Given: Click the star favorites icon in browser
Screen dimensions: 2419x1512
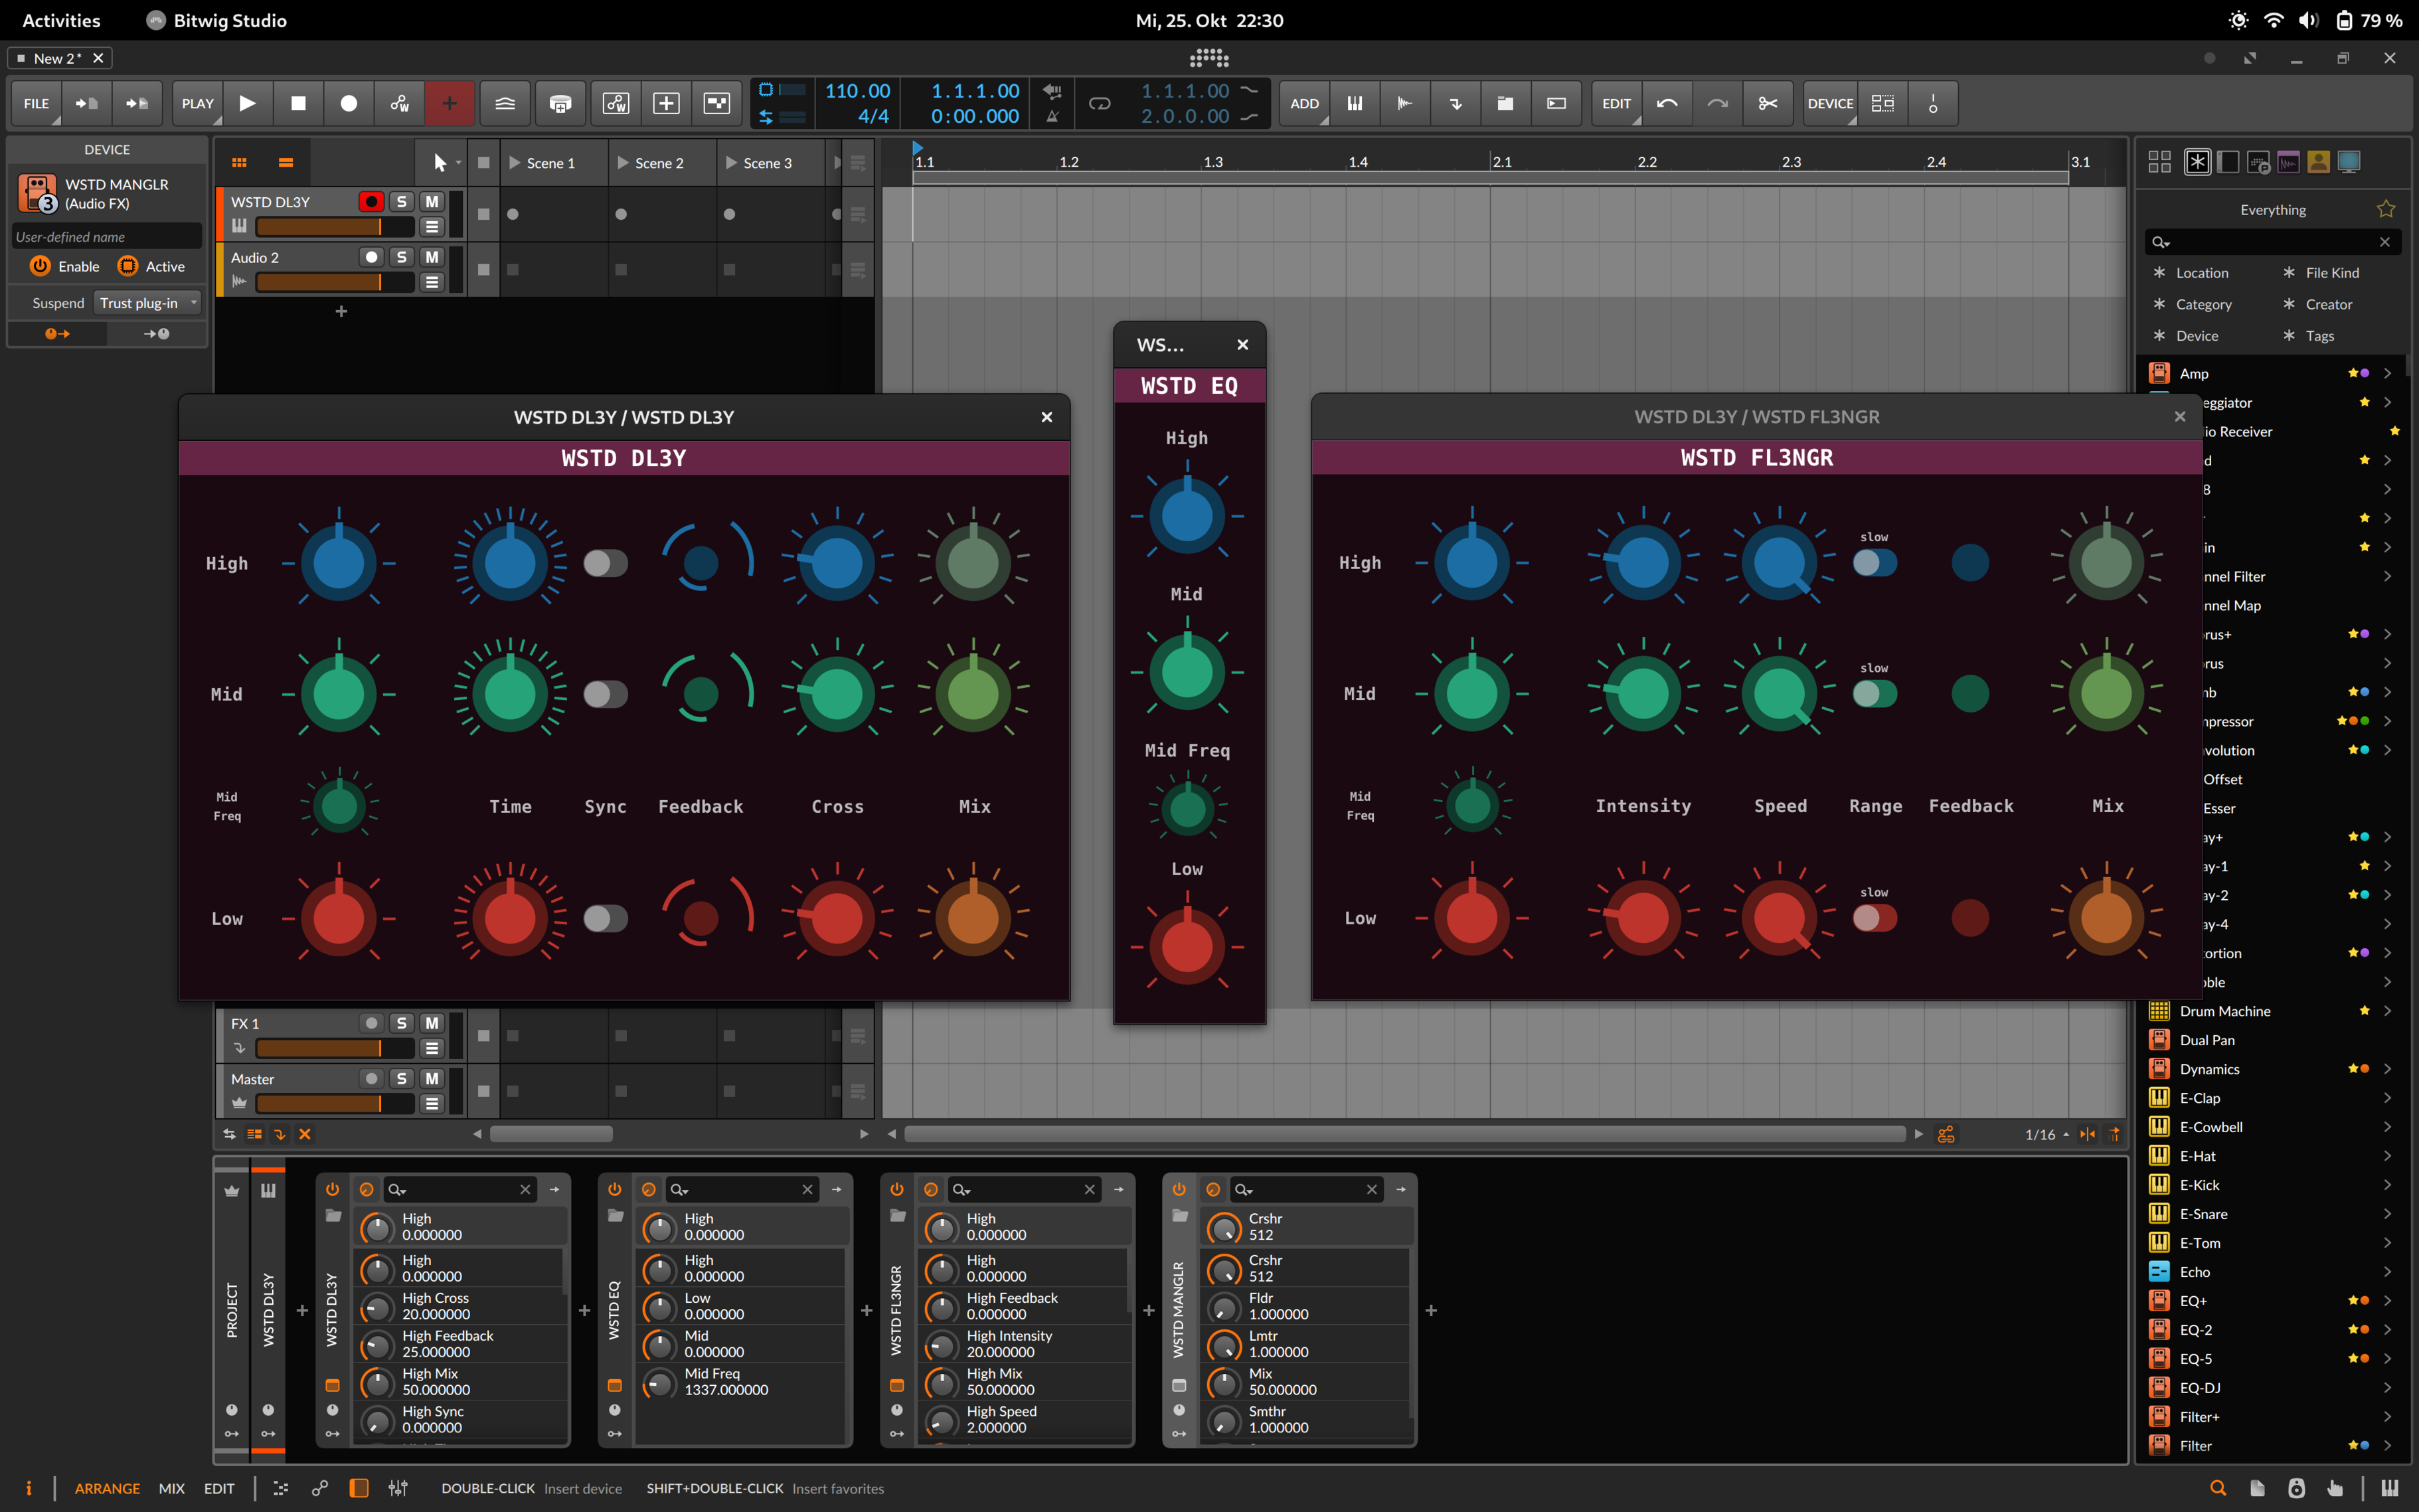Looking at the screenshot, I should click(2386, 209).
